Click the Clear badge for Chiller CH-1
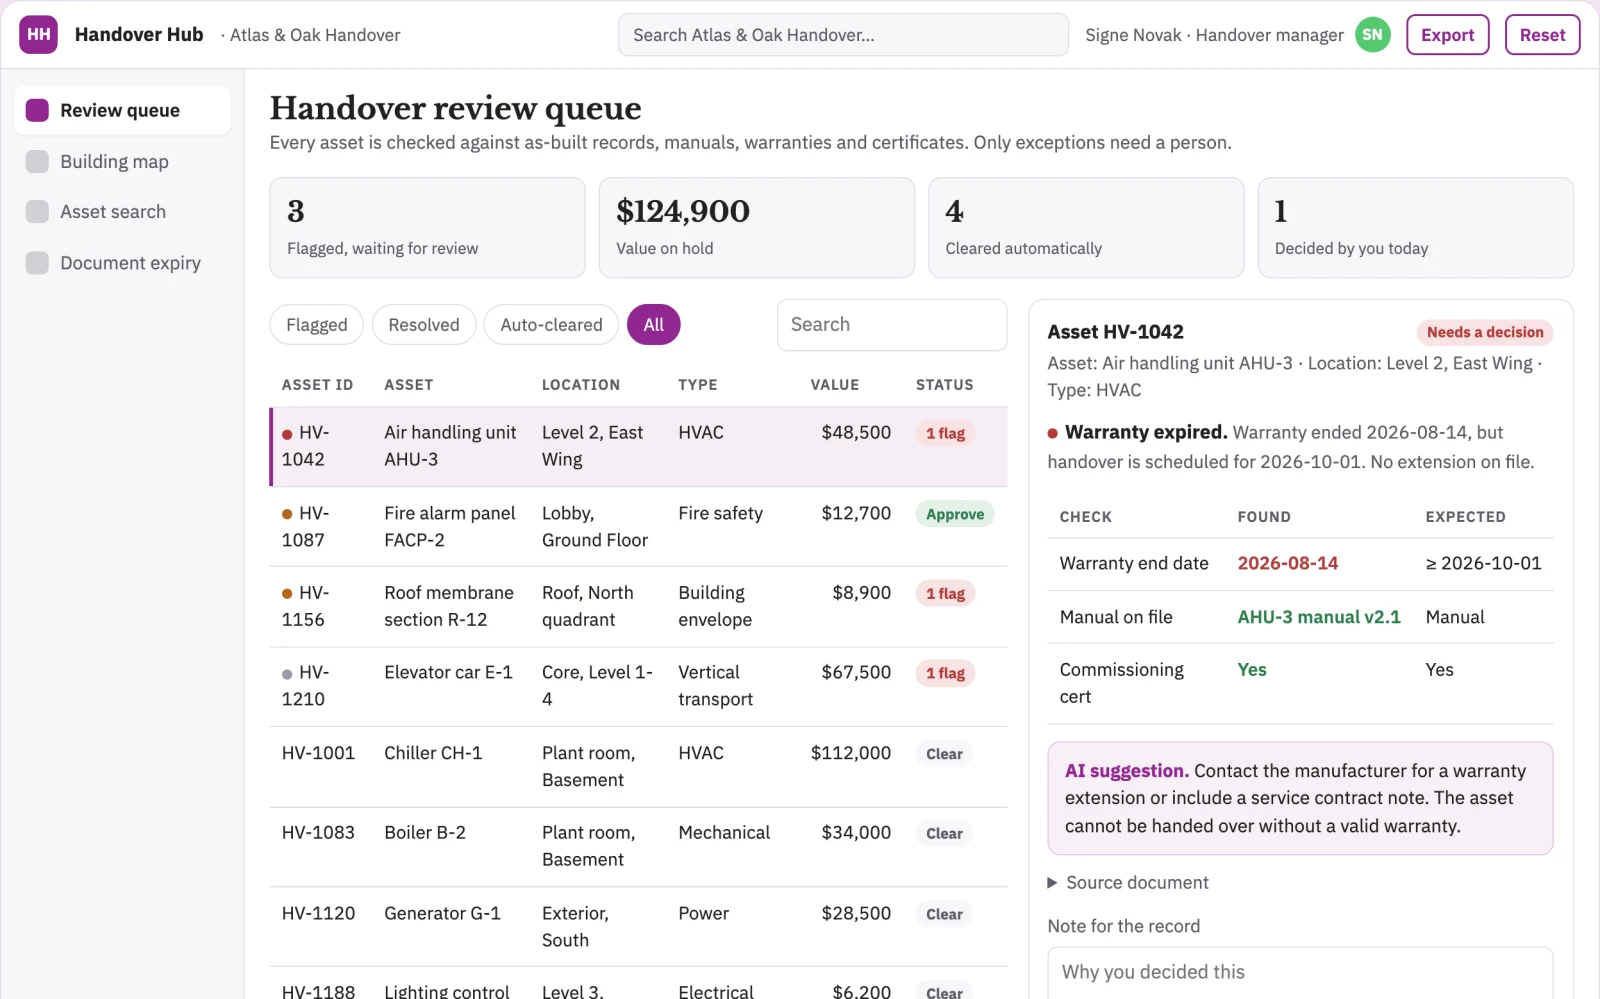Image resolution: width=1600 pixels, height=999 pixels. pos(944,754)
